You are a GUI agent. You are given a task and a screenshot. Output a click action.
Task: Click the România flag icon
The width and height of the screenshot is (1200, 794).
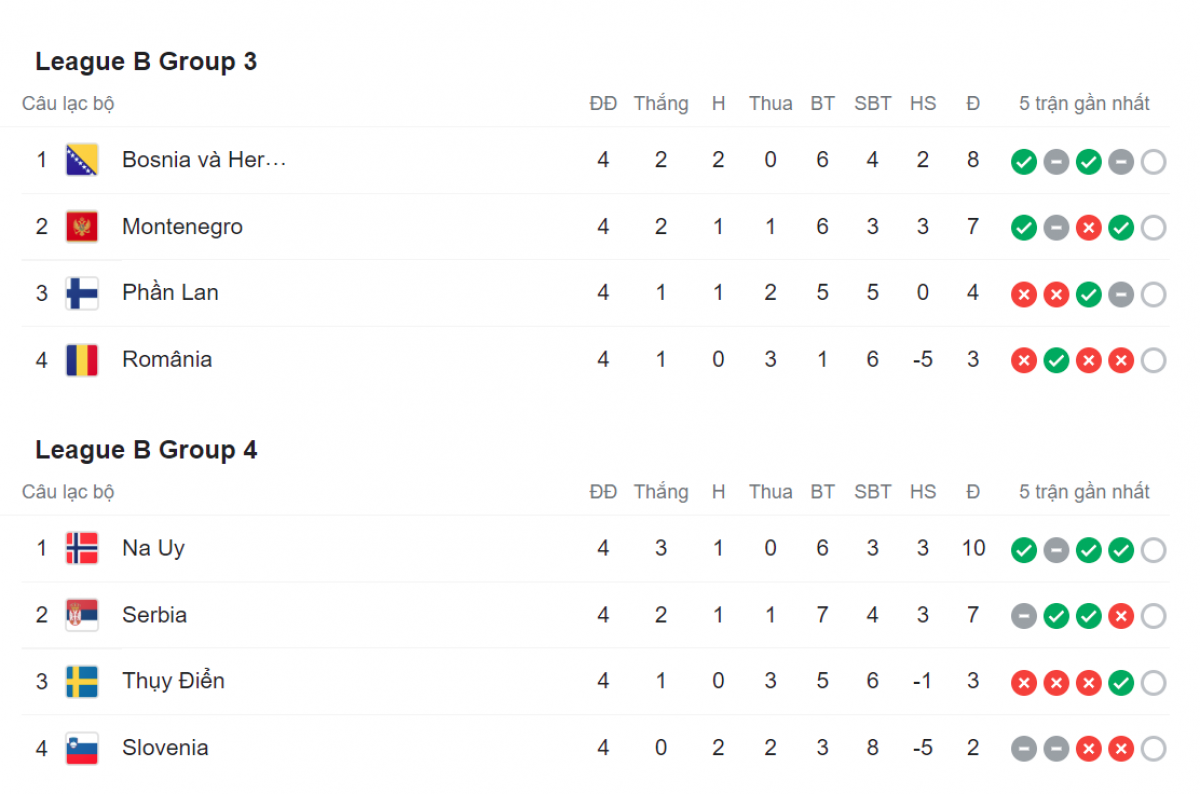point(82,360)
